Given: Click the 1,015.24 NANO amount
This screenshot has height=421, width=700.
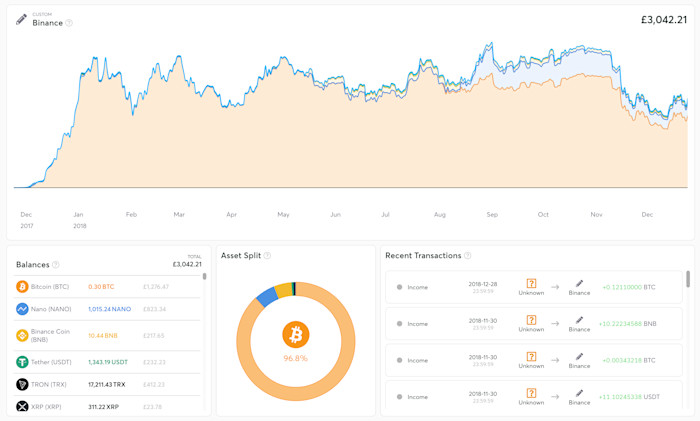Looking at the screenshot, I should click(x=109, y=309).
